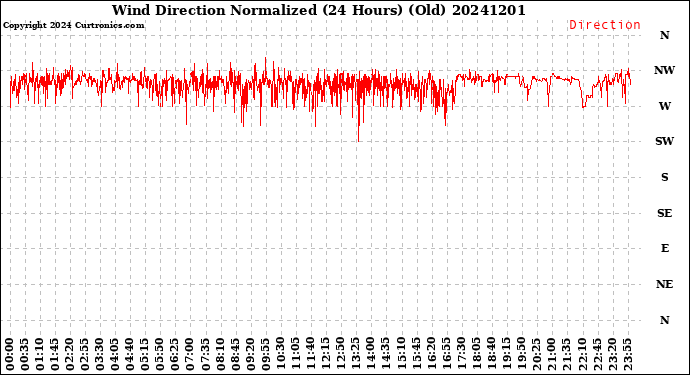
Task: Click the '00:00' time axis label
Action: pos(10,354)
